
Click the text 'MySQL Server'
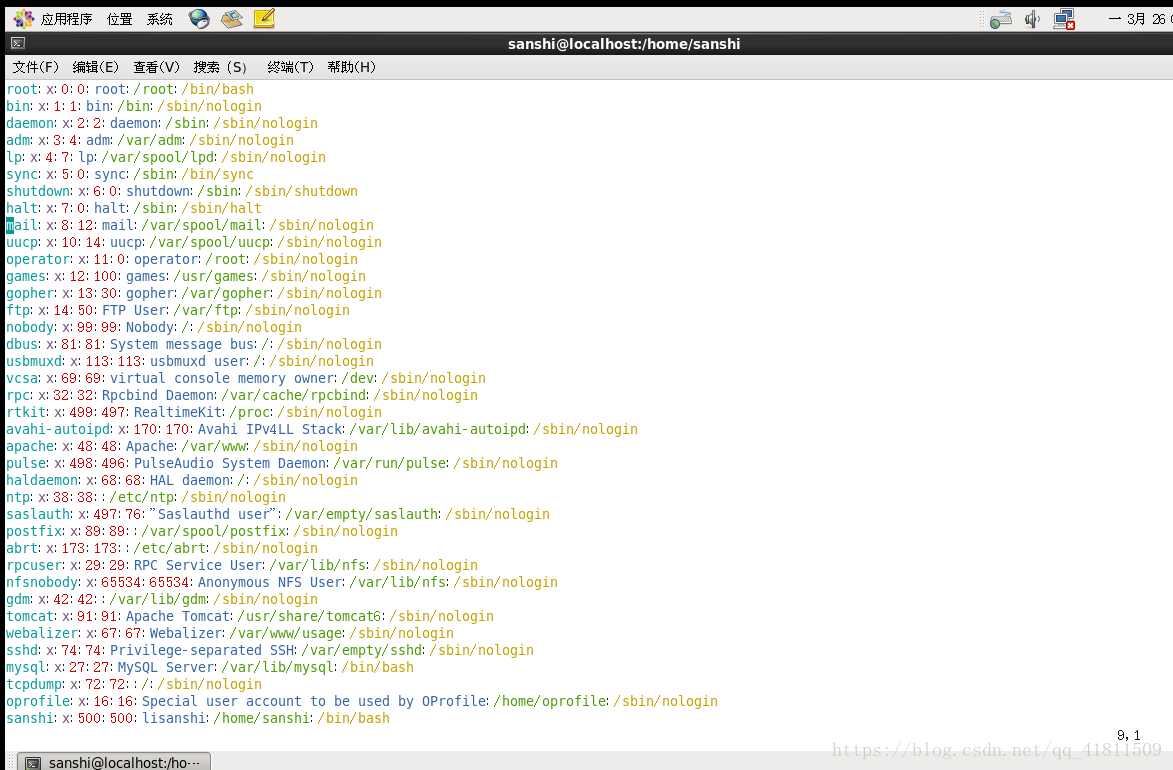tap(166, 667)
